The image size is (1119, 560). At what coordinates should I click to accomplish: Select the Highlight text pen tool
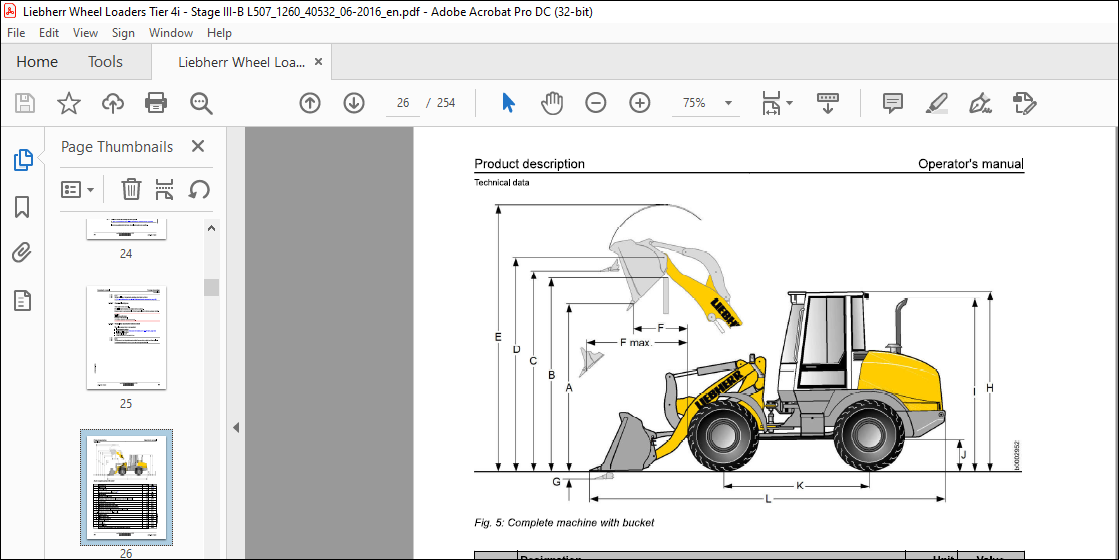(936, 103)
